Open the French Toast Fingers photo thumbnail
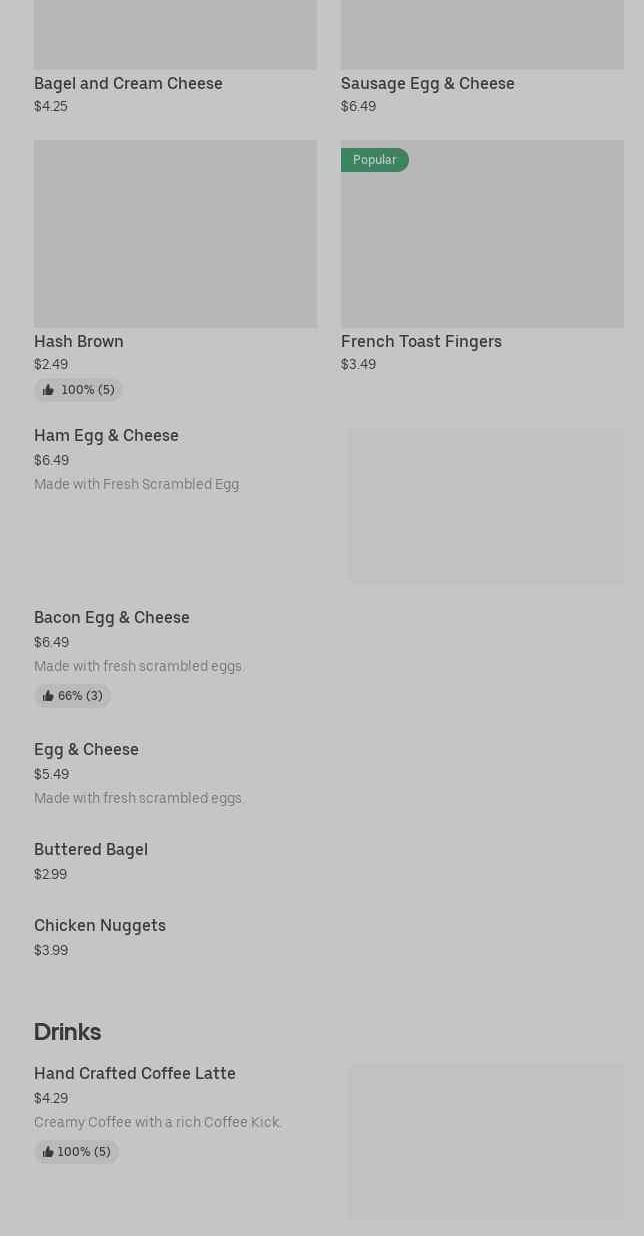 click(482, 240)
